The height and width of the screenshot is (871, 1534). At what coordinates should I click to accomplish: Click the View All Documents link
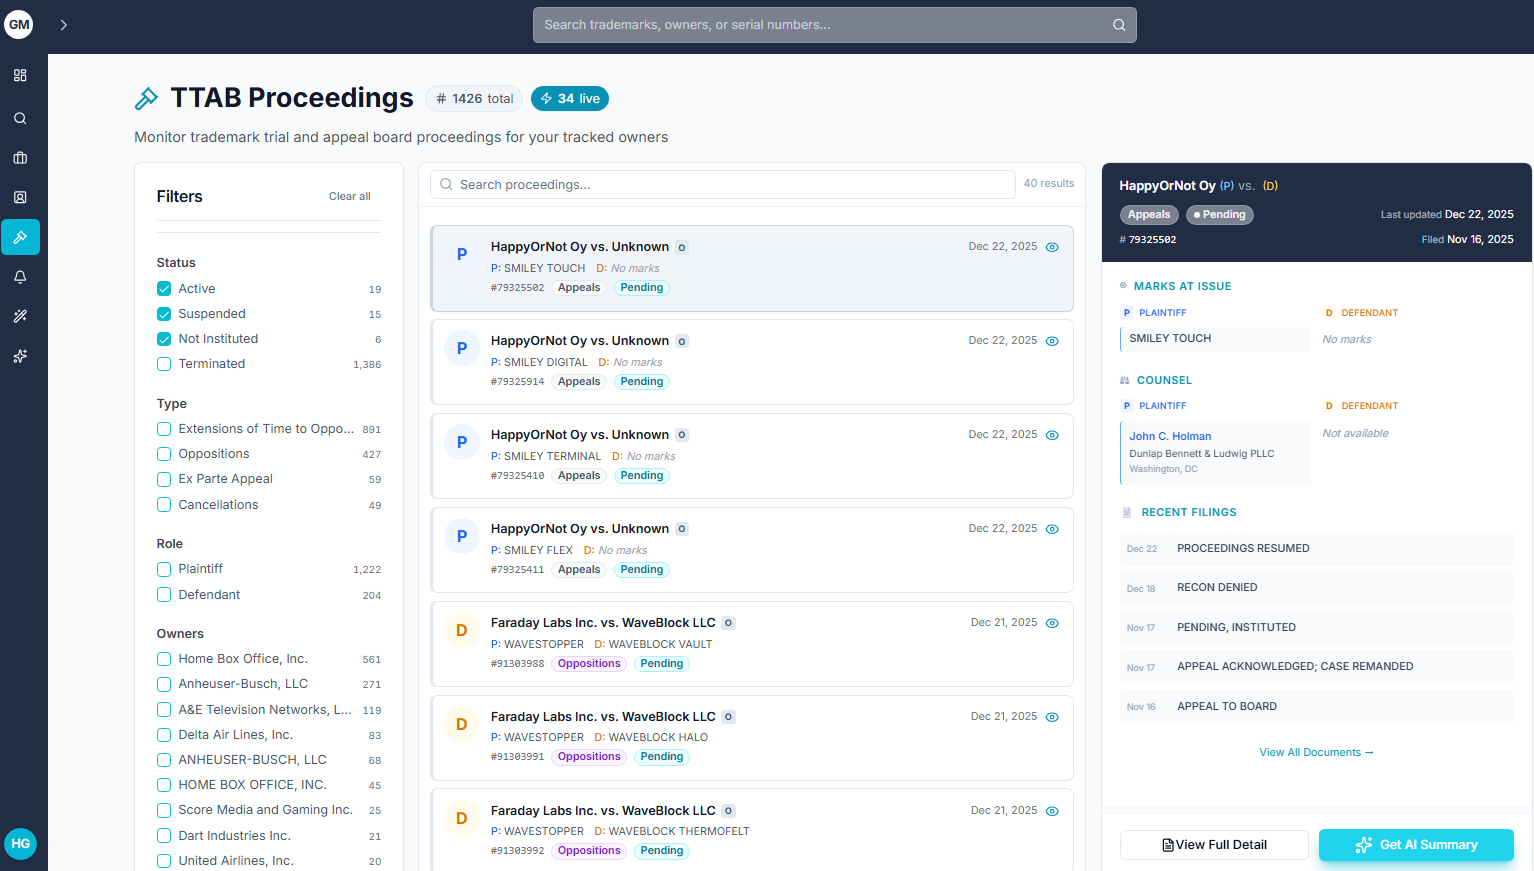[x=1316, y=752]
